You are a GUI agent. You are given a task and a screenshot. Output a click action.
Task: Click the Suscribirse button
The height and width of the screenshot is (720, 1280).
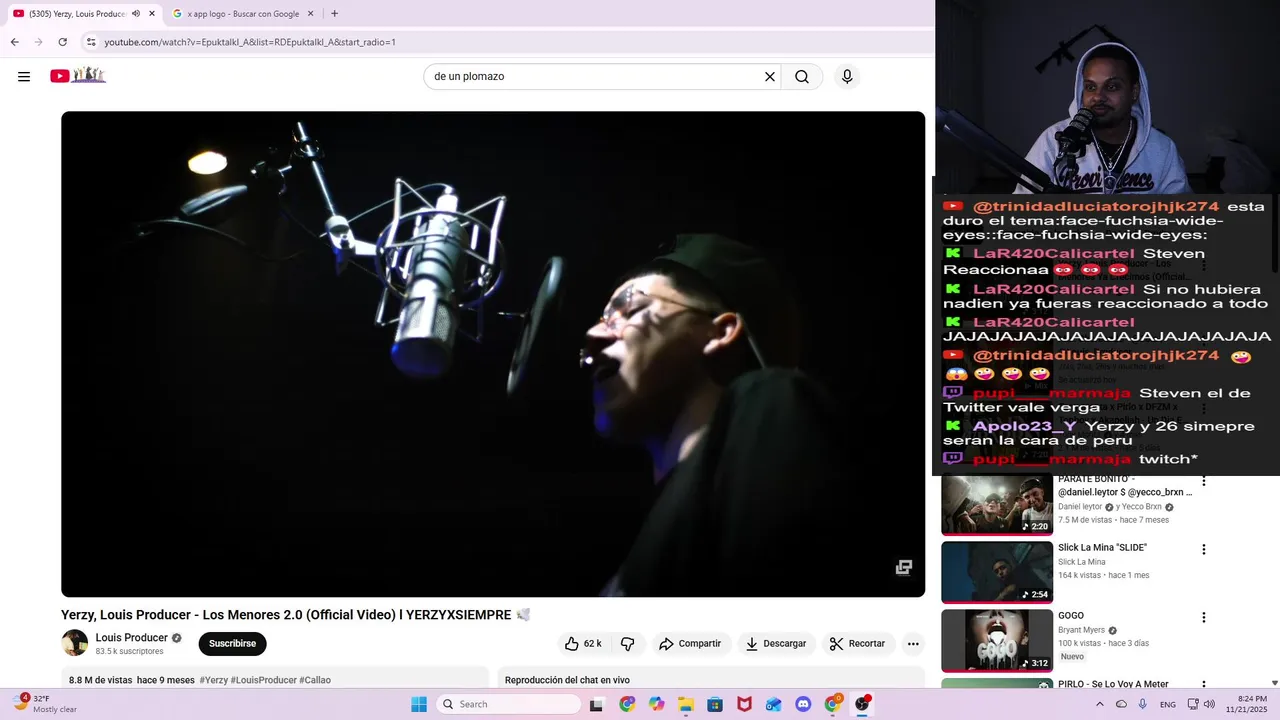pyautogui.click(x=232, y=644)
